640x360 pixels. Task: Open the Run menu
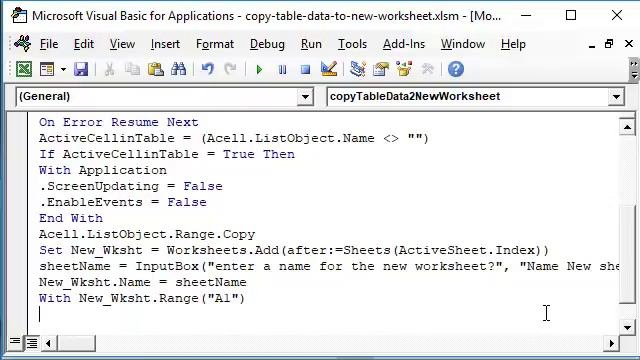311,44
